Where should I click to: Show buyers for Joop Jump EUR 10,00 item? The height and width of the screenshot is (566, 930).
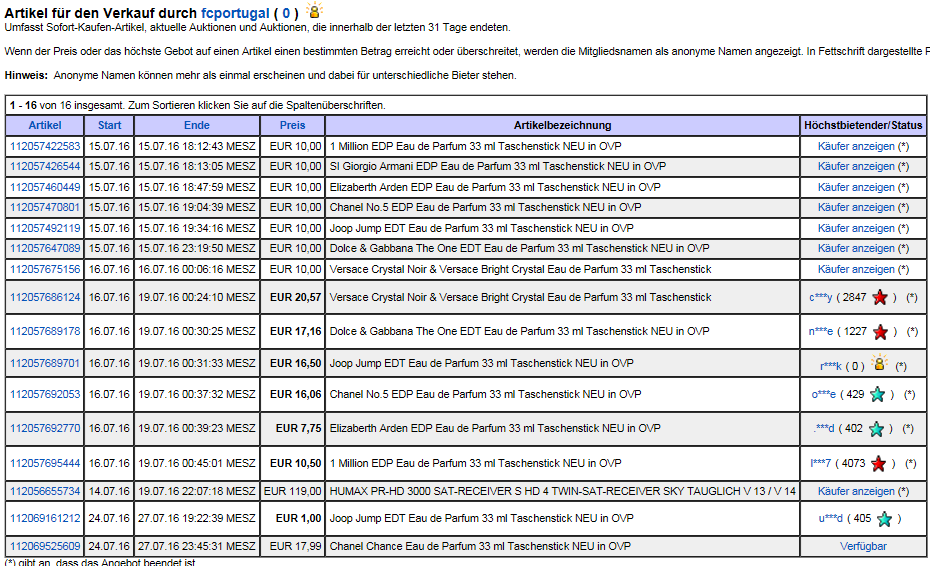tap(856, 228)
